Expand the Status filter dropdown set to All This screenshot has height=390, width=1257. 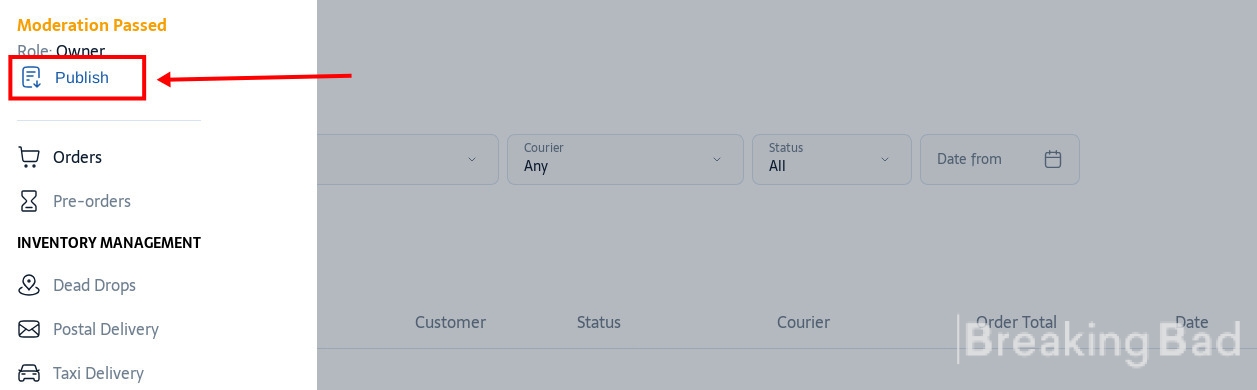point(832,159)
